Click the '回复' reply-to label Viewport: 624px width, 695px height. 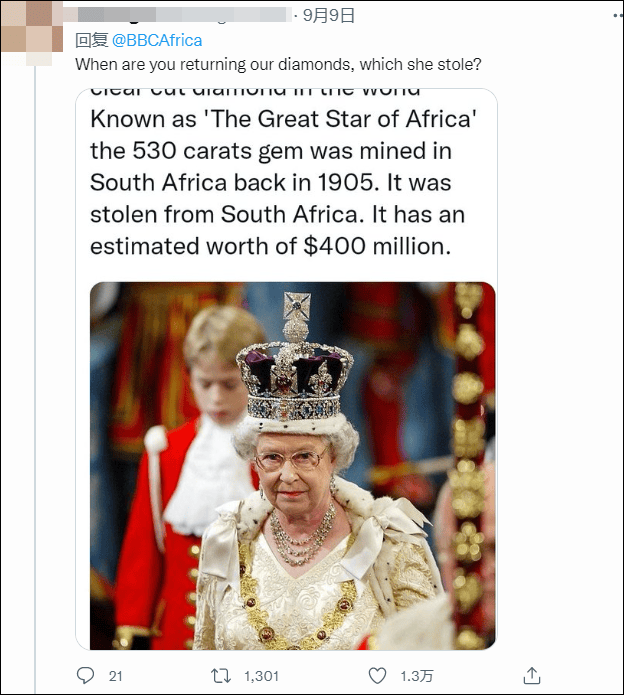[91, 40]
